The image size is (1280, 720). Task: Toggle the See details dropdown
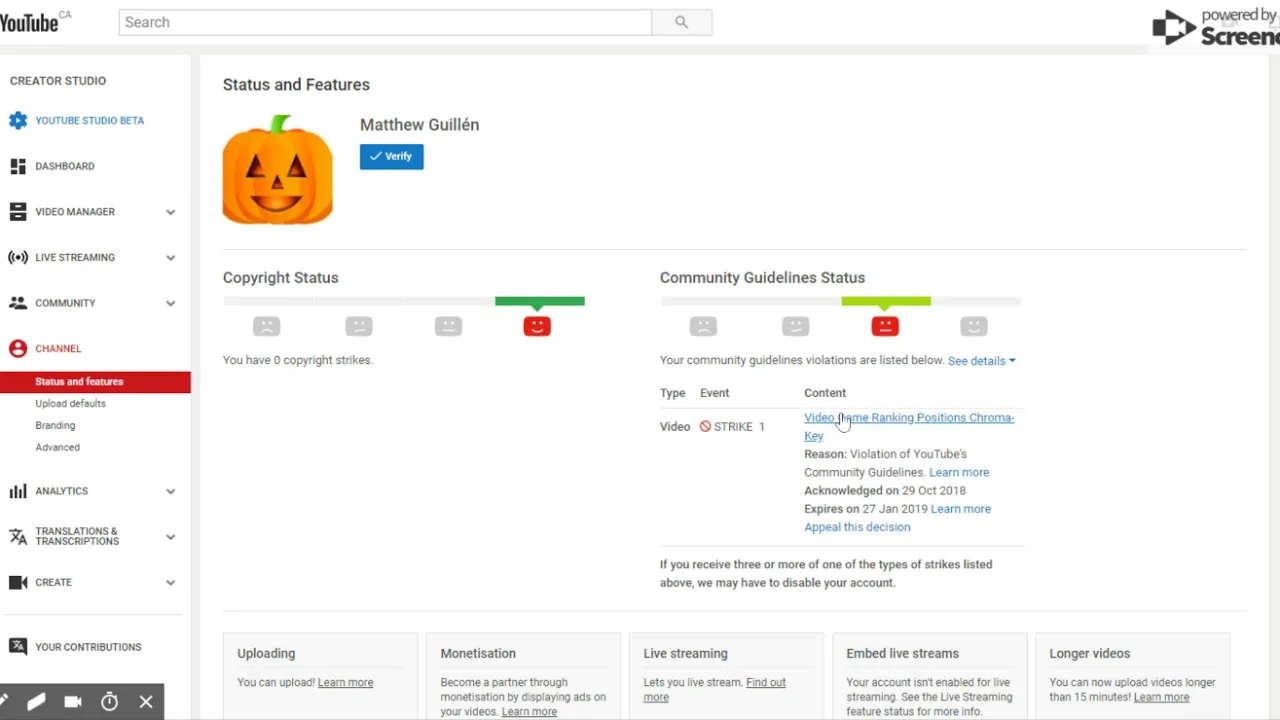(x=981, y=361)
